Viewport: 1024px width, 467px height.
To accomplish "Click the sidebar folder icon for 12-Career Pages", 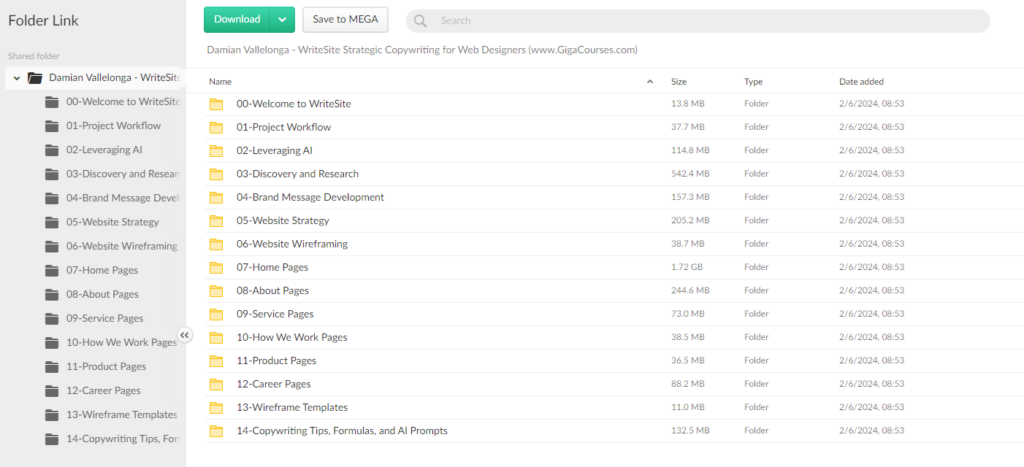I will click(52, 391).
